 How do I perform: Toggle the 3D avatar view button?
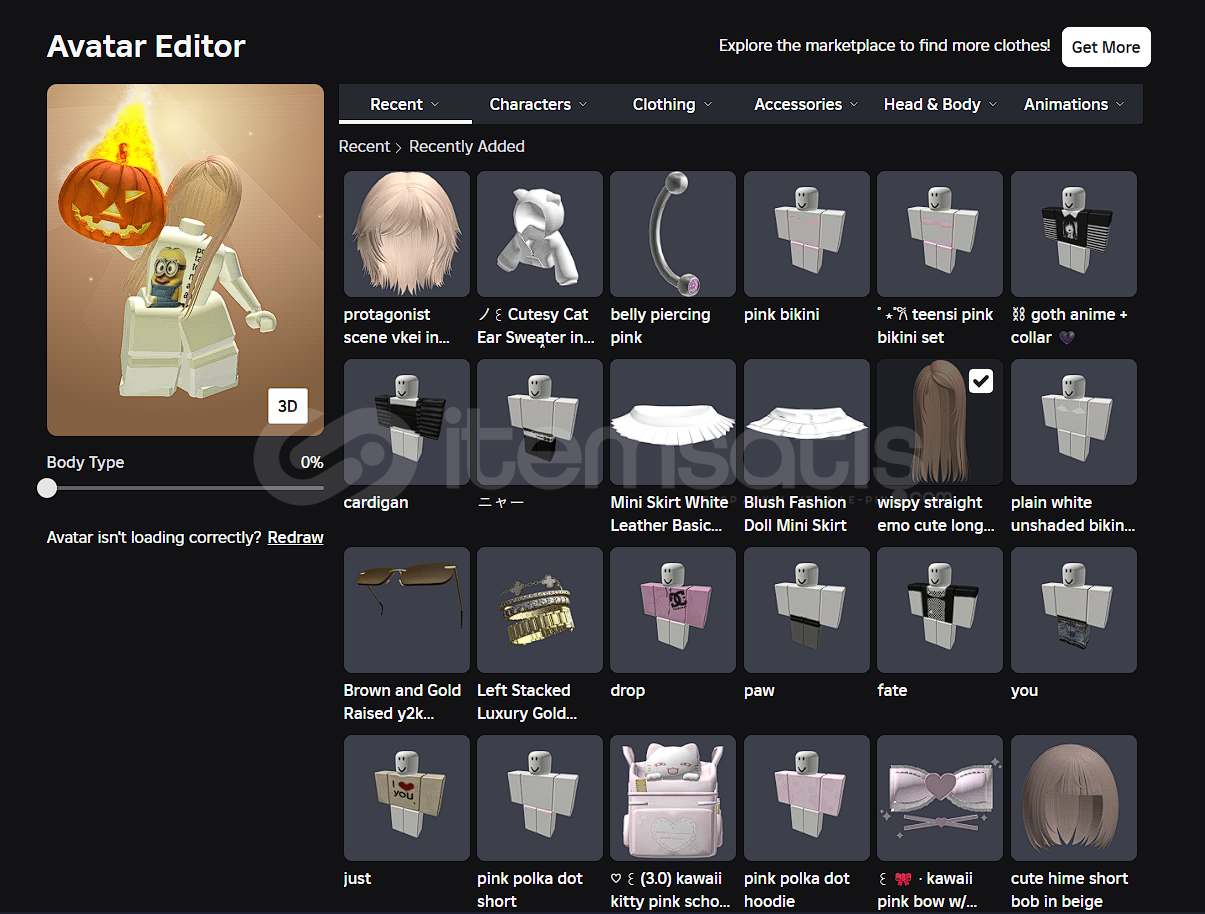coord(287,406)
